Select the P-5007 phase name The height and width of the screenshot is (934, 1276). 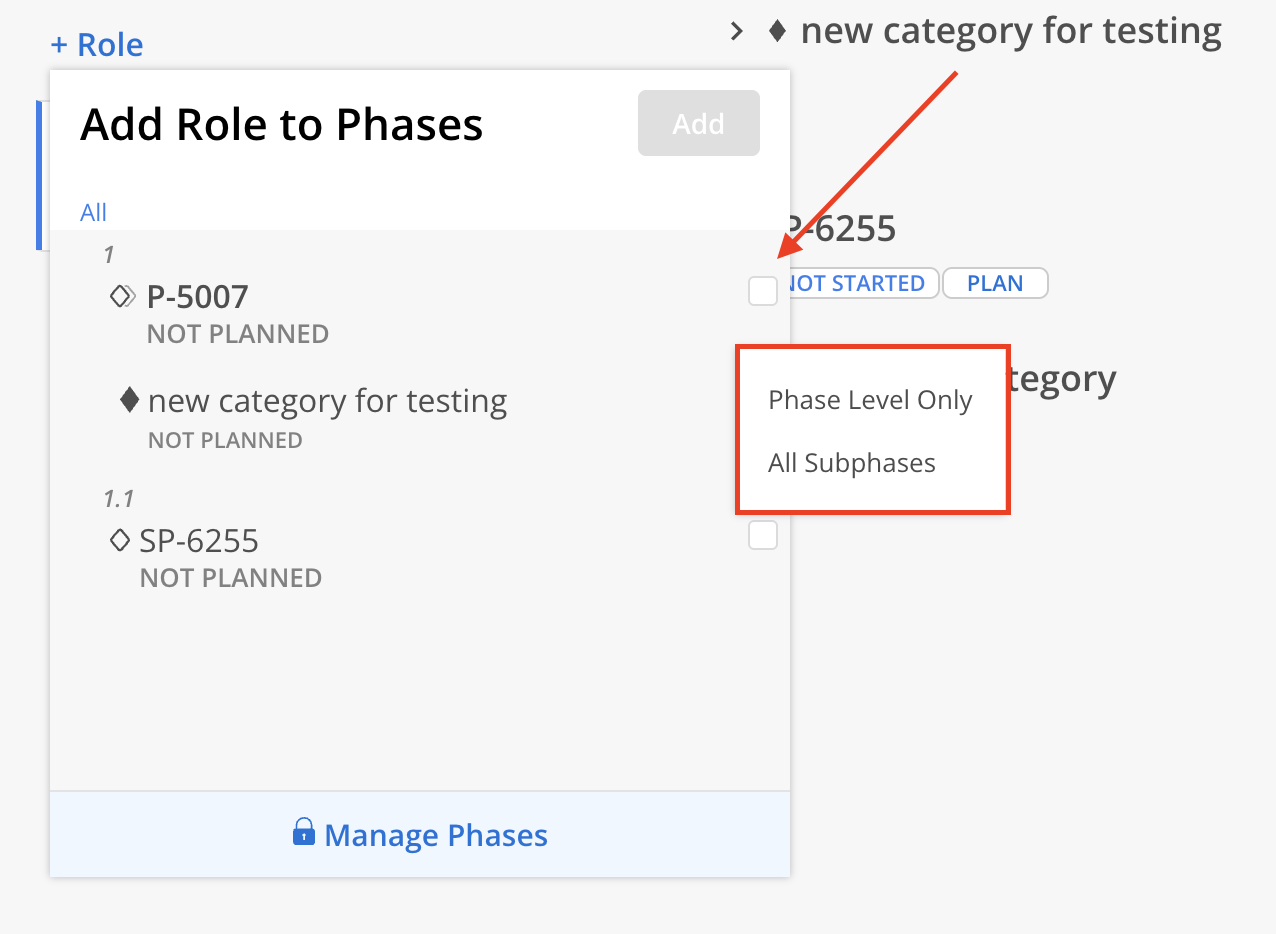197,297
